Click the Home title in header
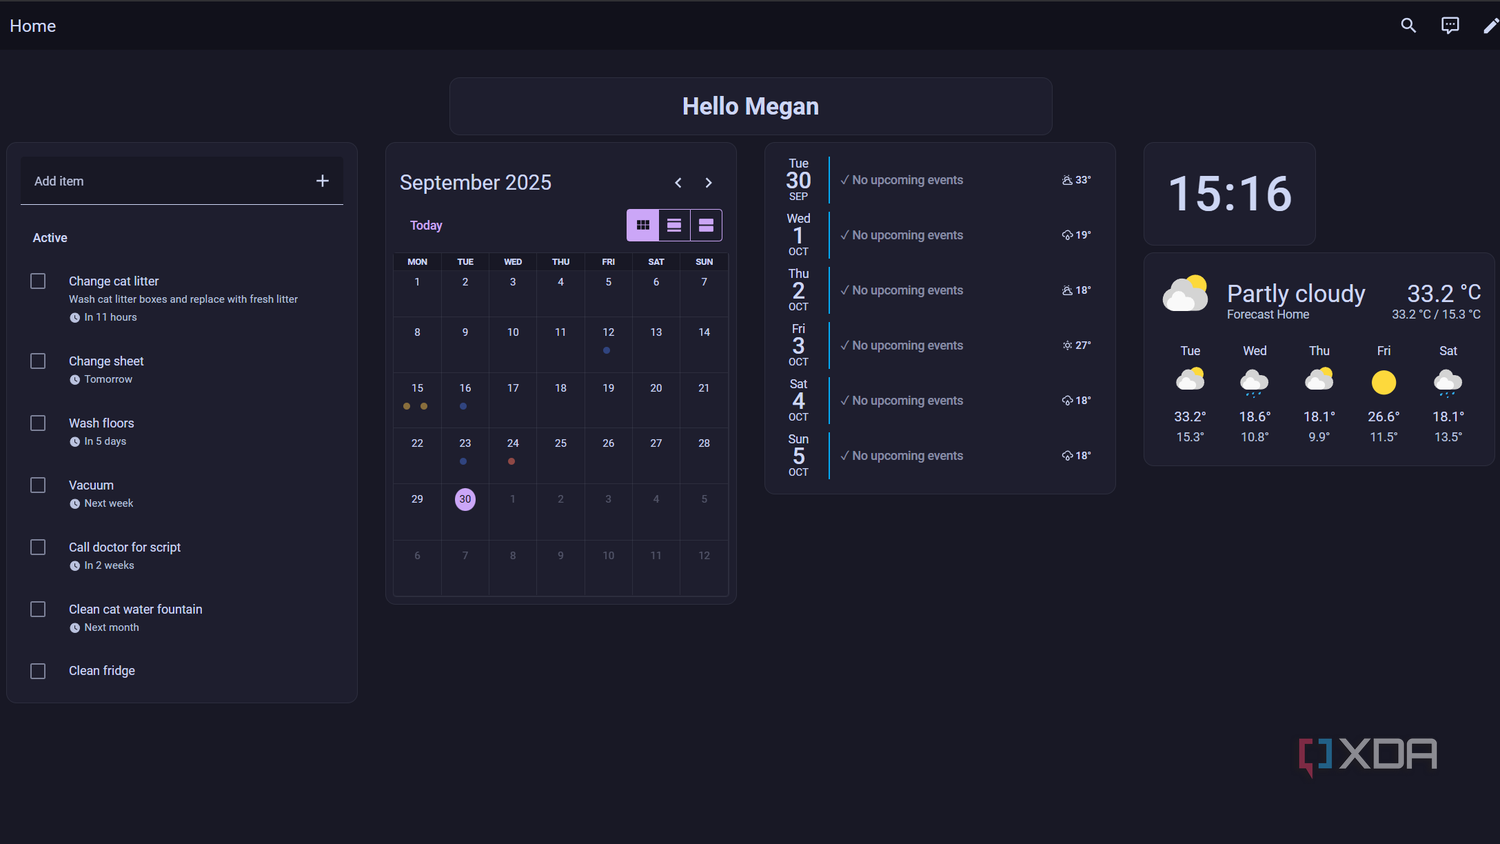The width and height of the screenshot is (1500, 844). [x=33, y=26]
